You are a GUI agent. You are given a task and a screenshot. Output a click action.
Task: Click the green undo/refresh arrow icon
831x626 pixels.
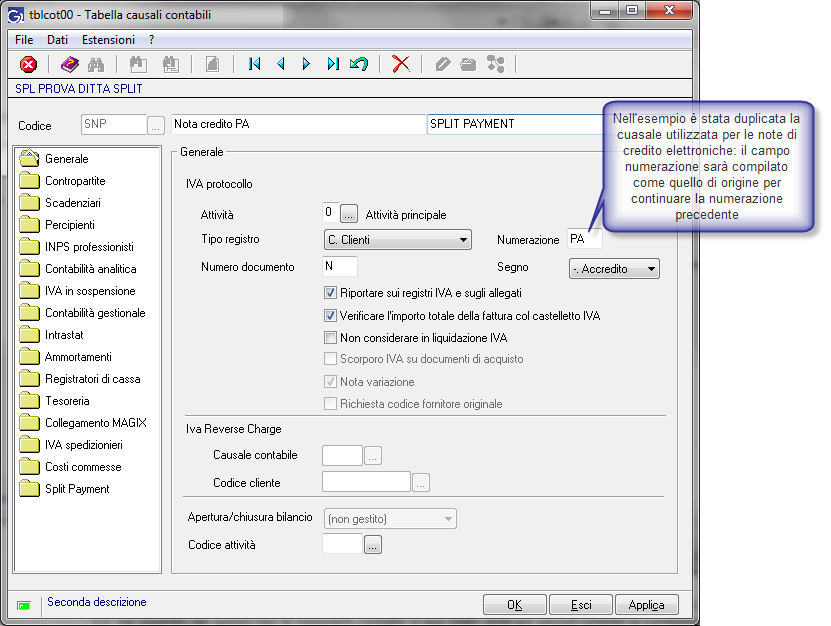tap(359, 64)
